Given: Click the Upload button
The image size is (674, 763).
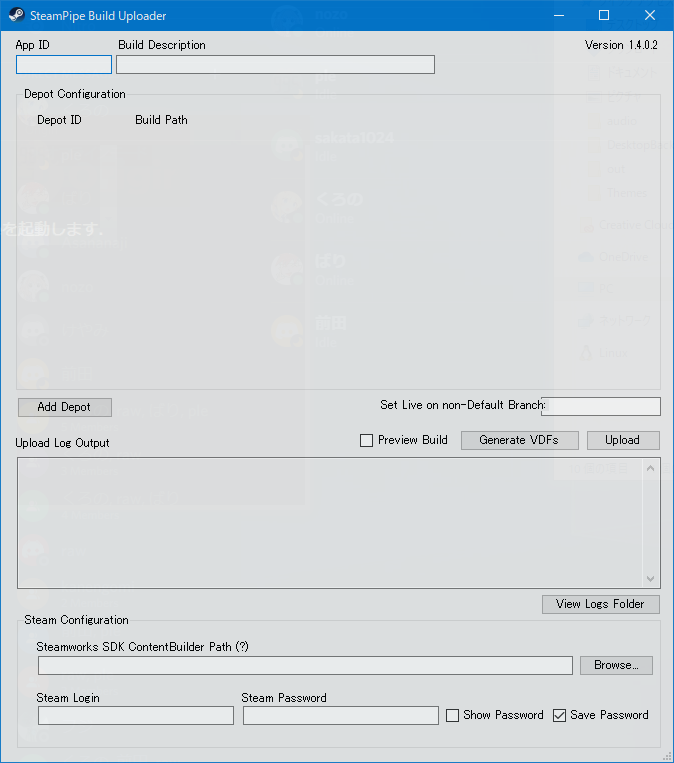Looking at the screenshot, I should pos(623,440).
